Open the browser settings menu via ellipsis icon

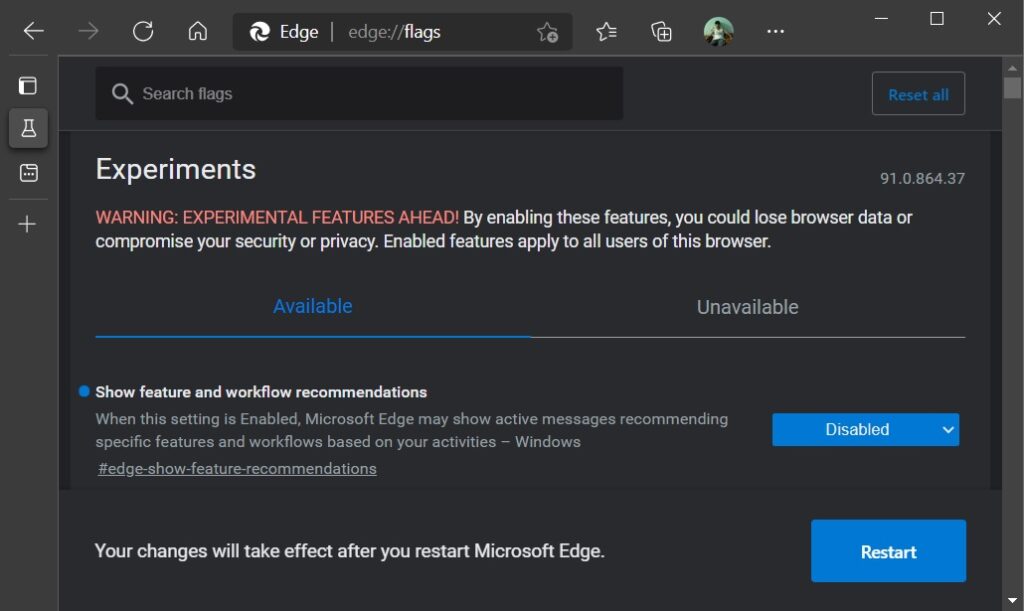coord(776,31)
